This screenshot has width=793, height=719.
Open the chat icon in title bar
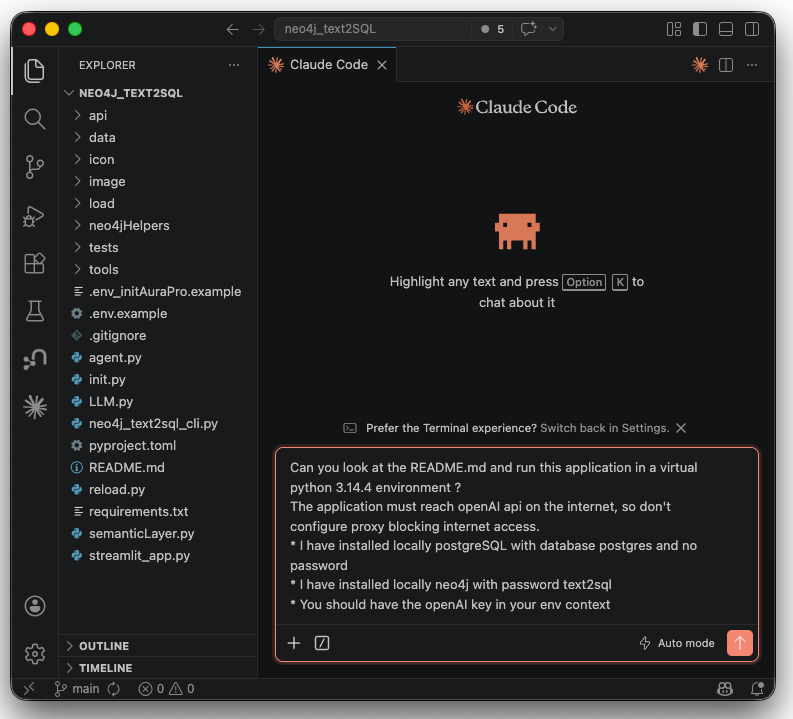click(x=528, y=29)
